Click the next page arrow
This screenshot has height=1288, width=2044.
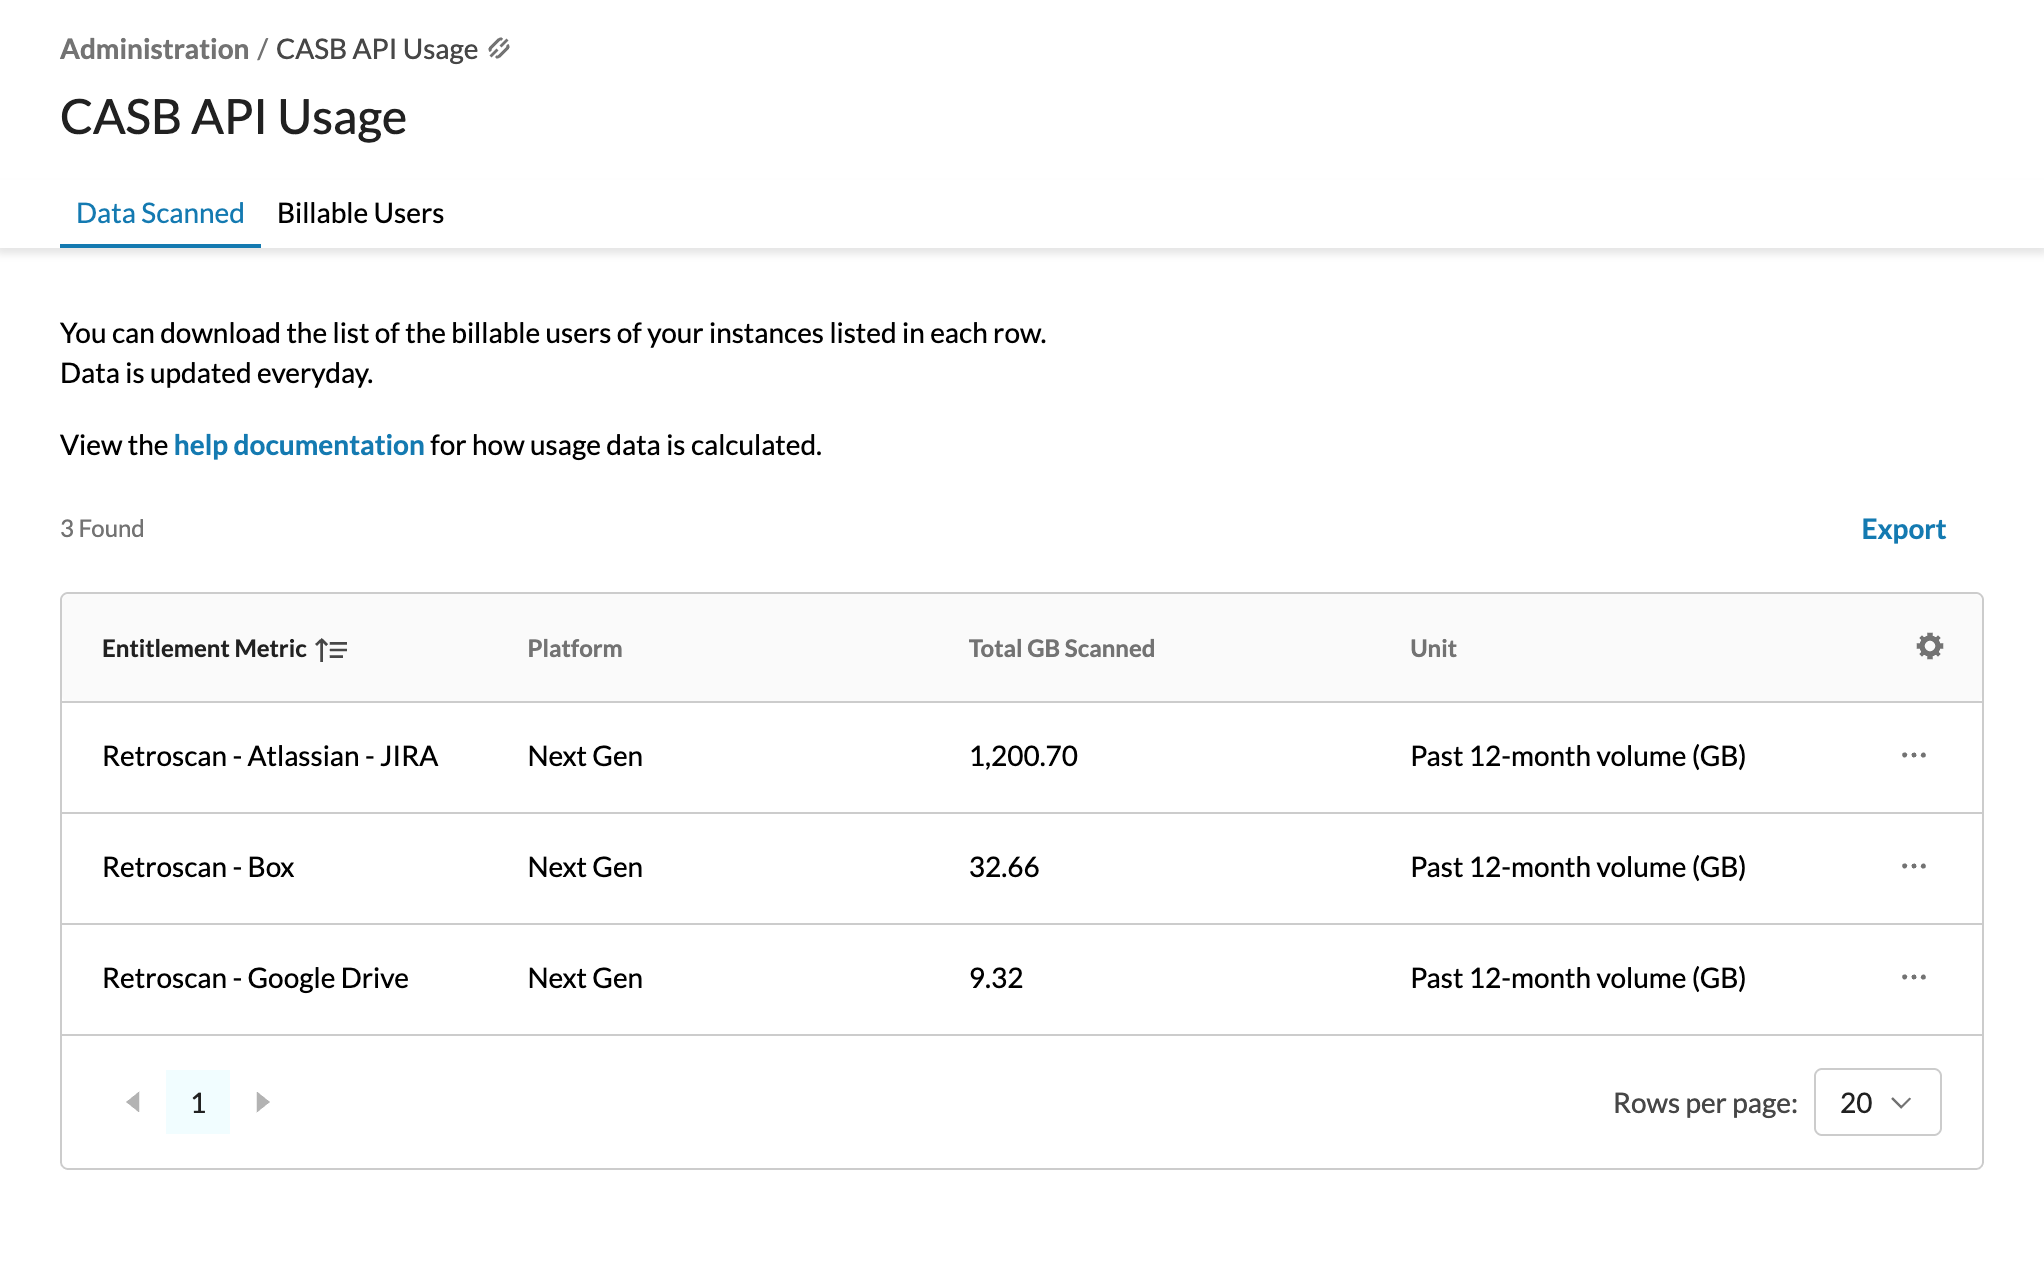(x=263, y=1102)
